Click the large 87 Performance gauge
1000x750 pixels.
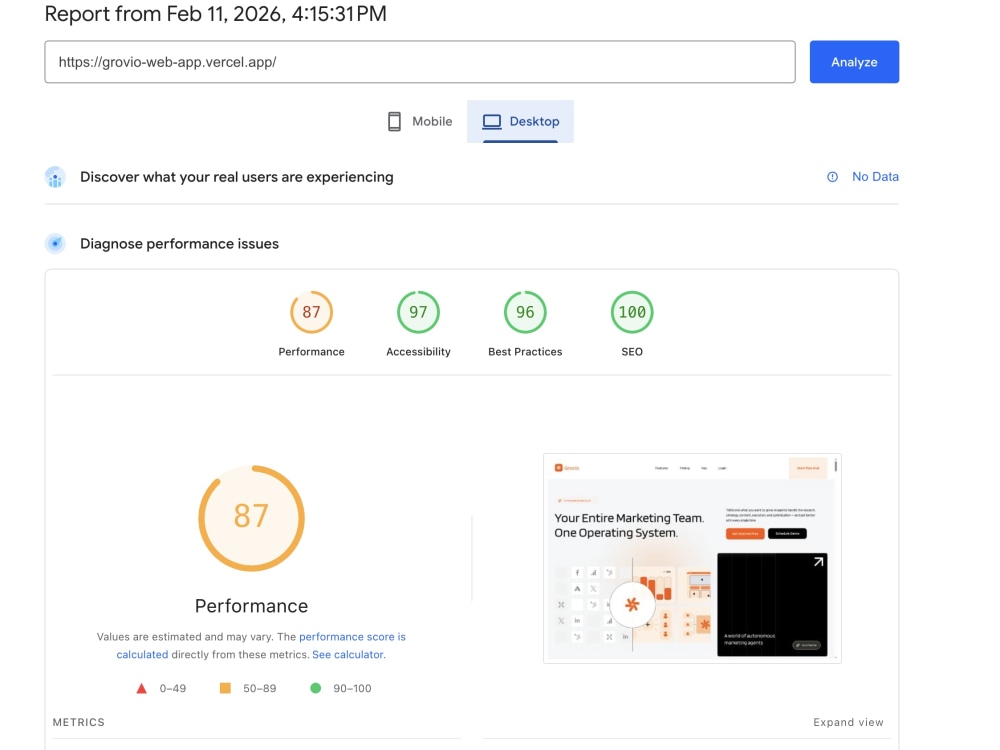[251, 518]
